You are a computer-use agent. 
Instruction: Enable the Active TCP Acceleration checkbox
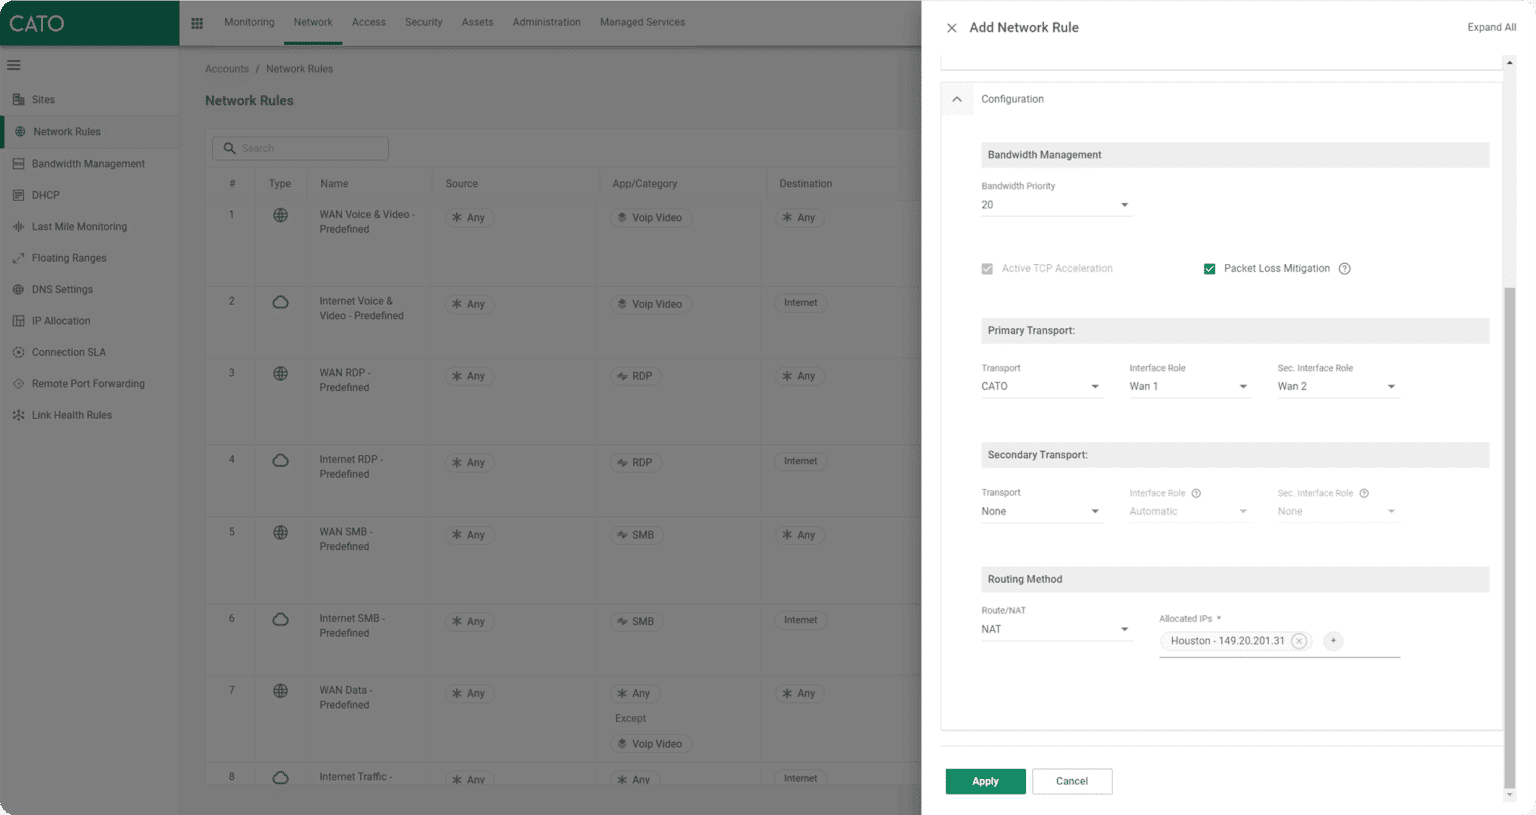[x=986, y=268]
